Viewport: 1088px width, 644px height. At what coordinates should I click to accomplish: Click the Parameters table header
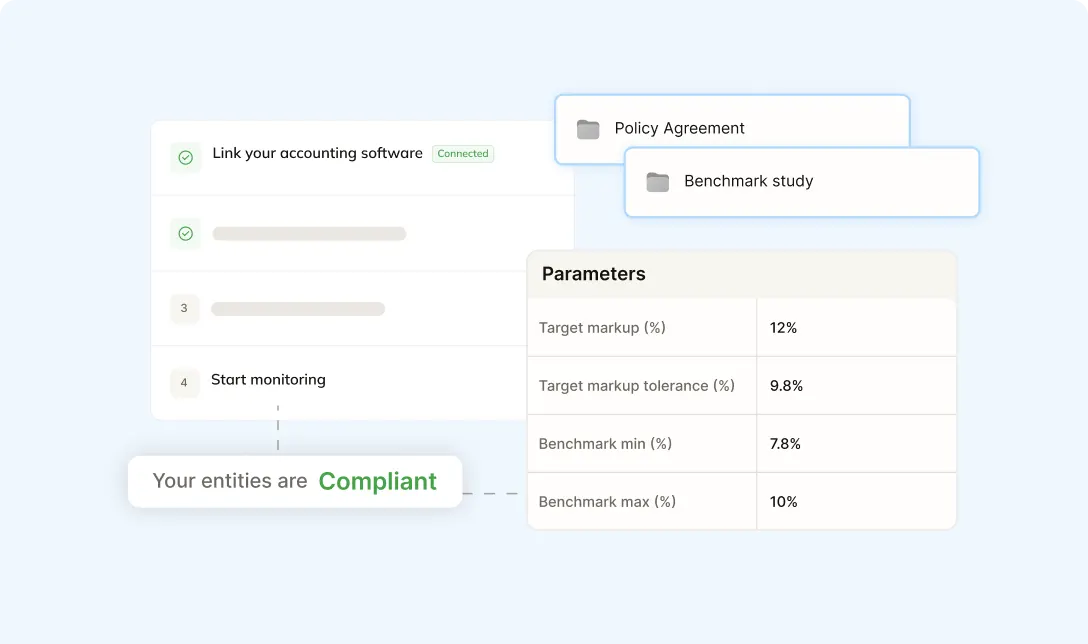[x=594, y=274]
